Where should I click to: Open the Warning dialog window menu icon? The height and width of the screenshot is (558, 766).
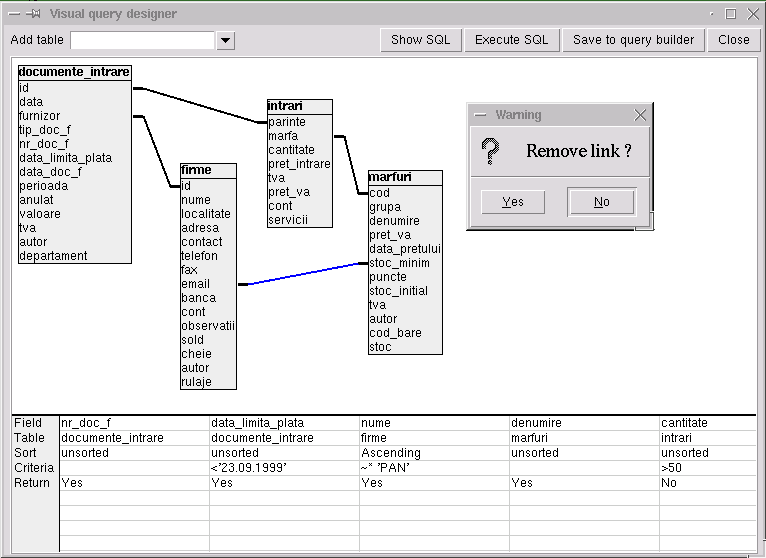481,115
